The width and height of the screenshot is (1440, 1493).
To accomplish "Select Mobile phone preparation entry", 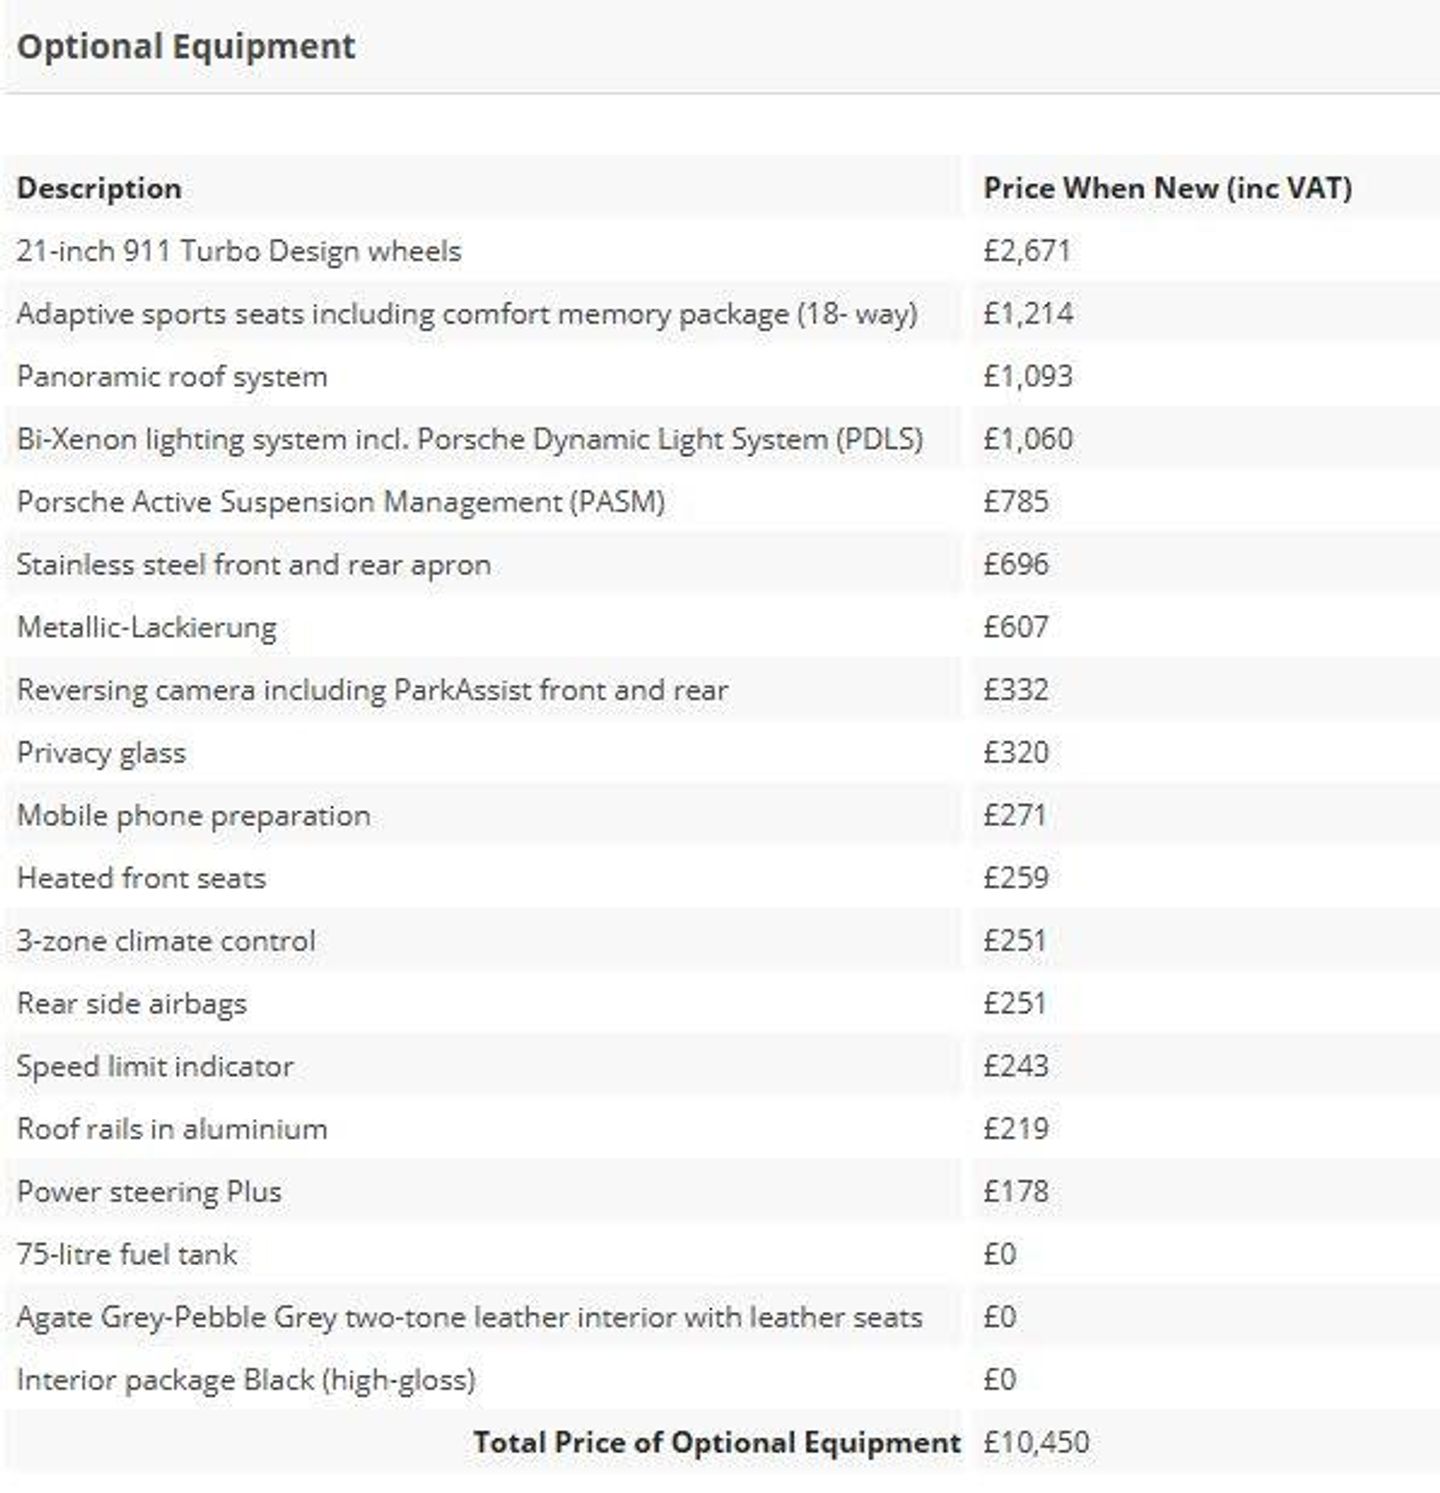I will click(194, 816).
